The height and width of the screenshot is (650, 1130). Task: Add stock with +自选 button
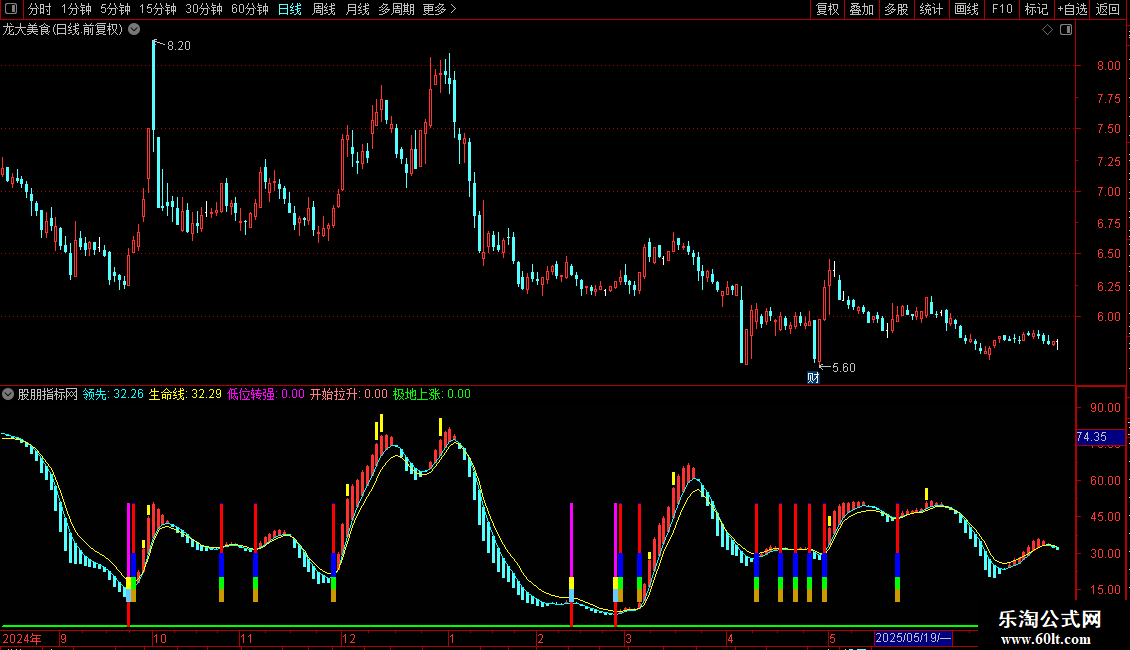pyautogui.click(x=1072, y=9)
